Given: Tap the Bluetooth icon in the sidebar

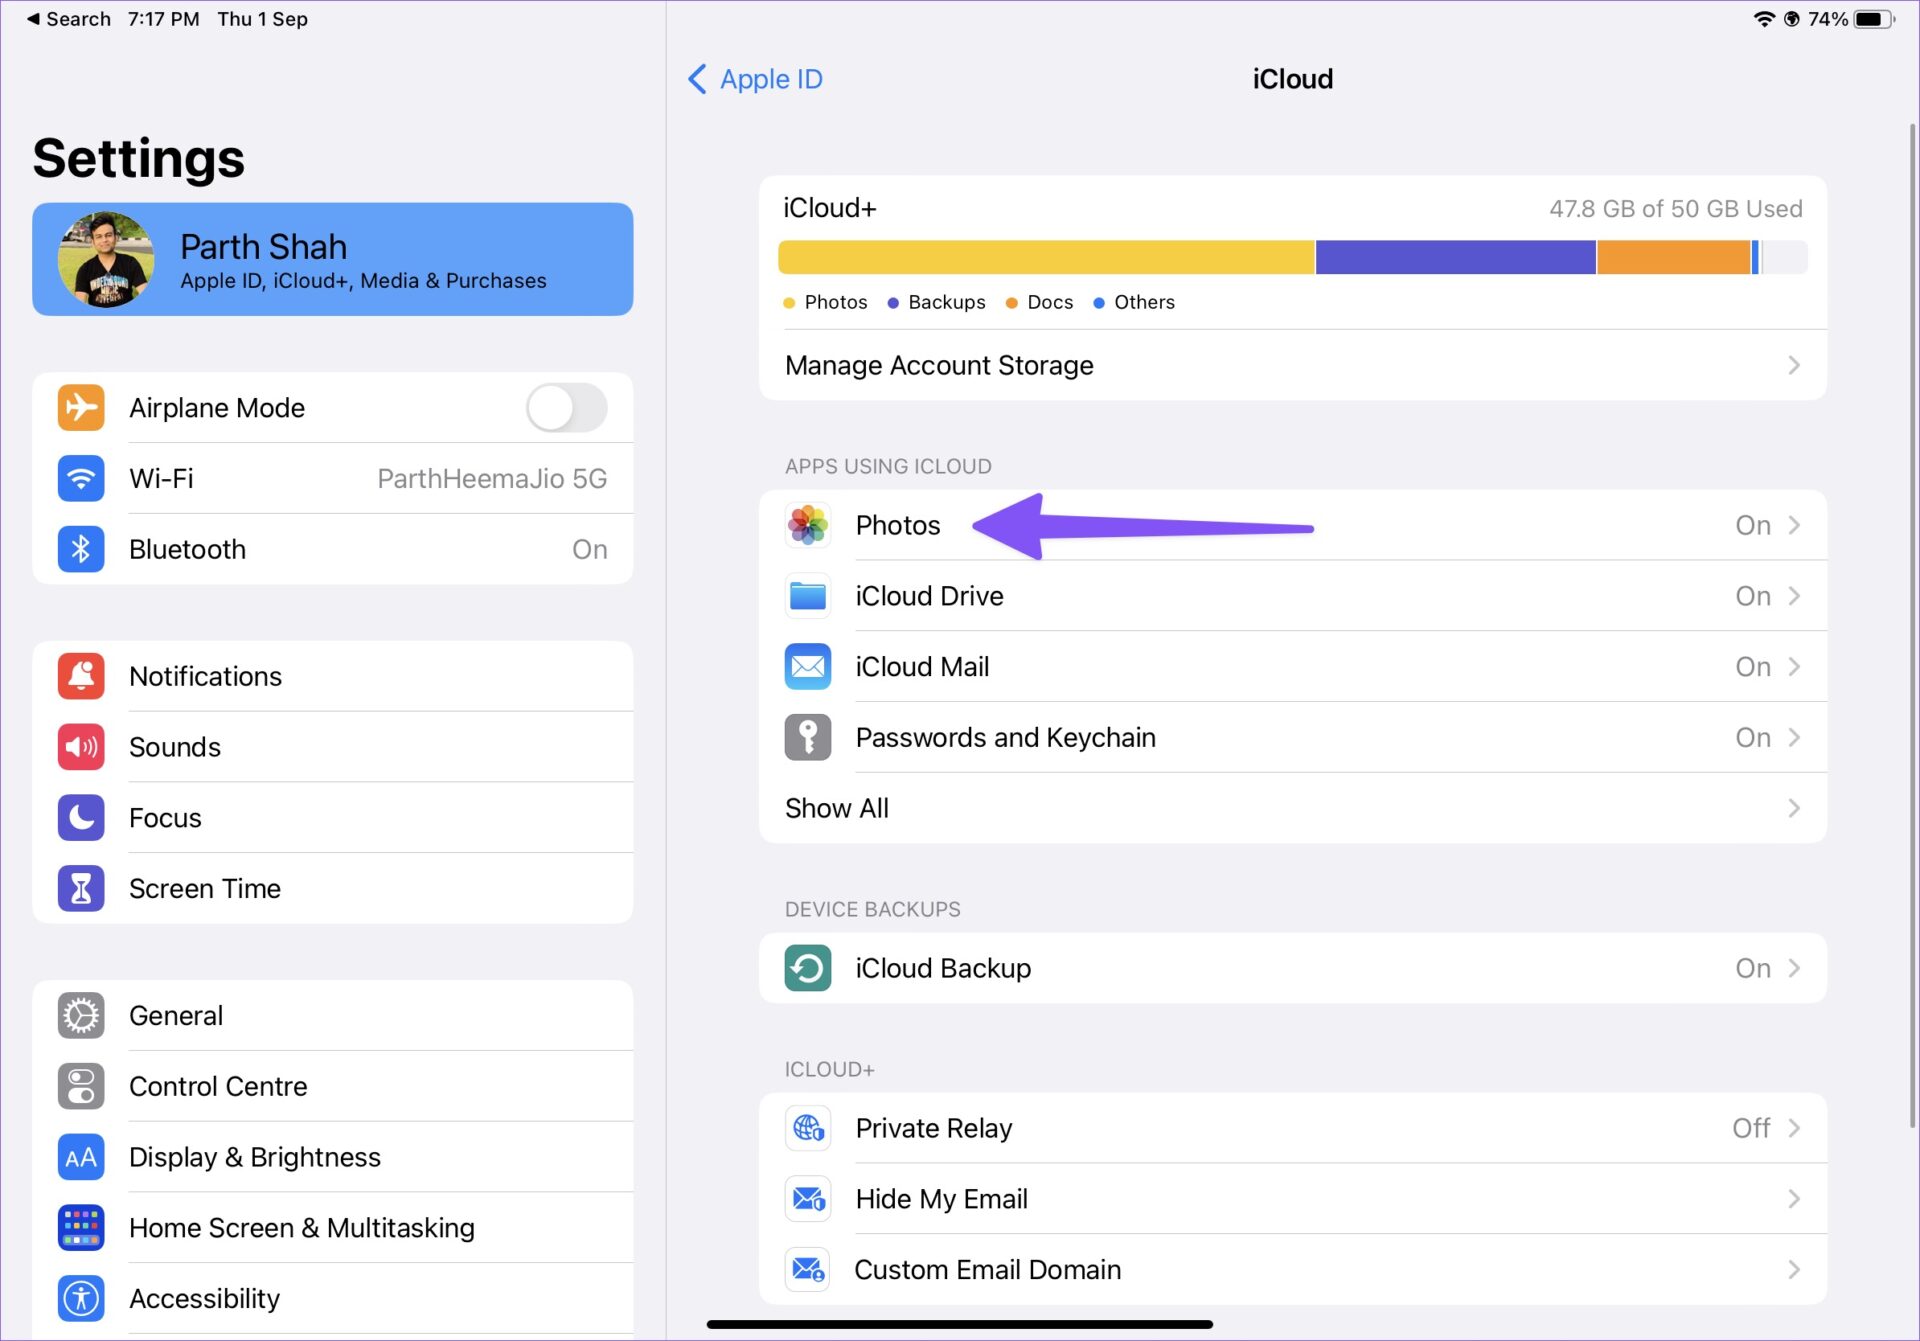Looking at the screenshot, I should (81, 548).
